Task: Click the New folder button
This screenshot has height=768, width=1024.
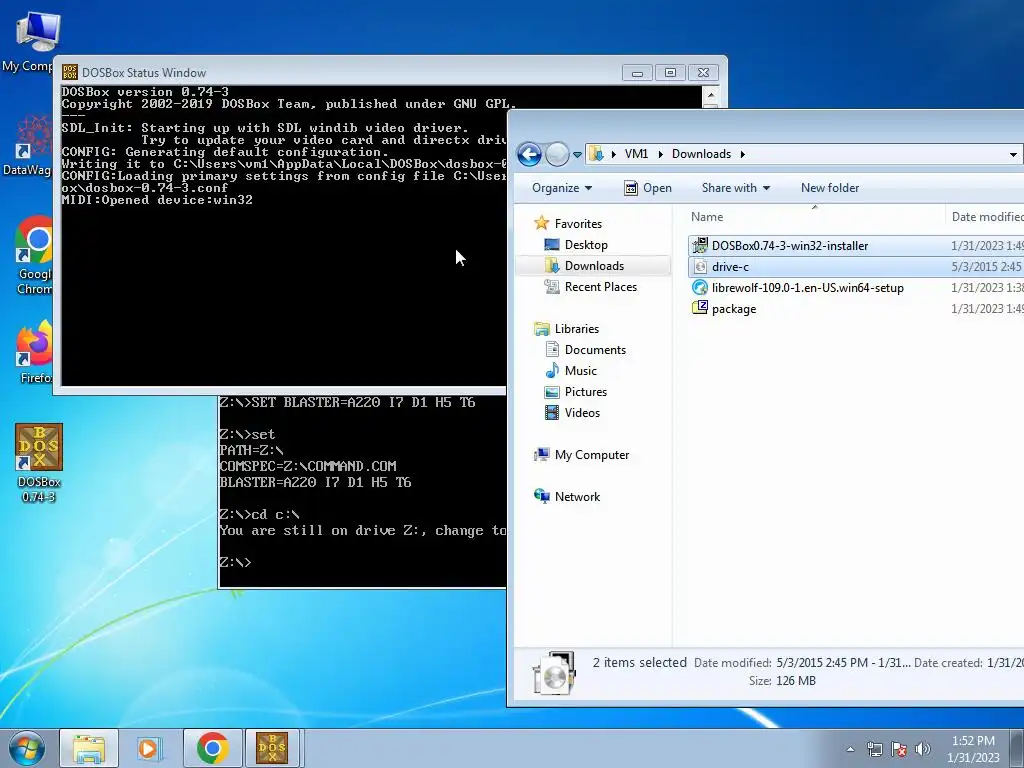Action: (830, 188)
